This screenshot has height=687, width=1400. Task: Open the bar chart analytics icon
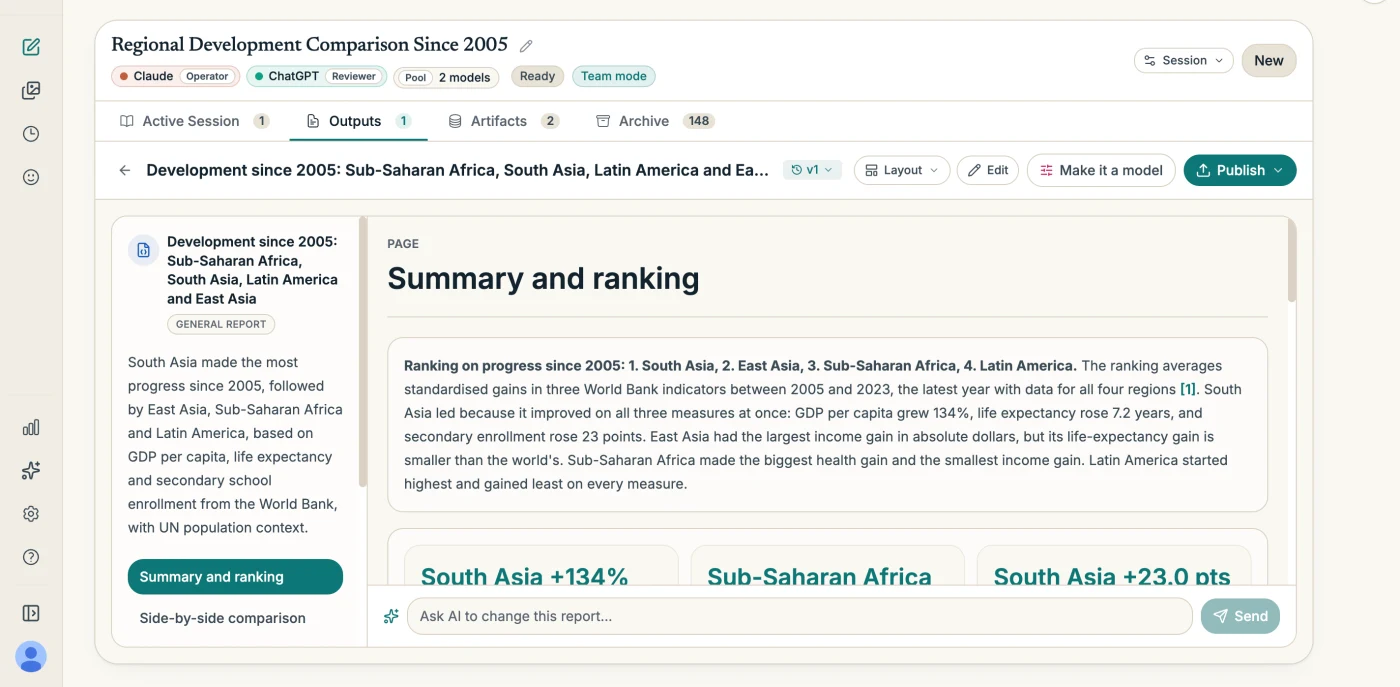pos(31,428)
